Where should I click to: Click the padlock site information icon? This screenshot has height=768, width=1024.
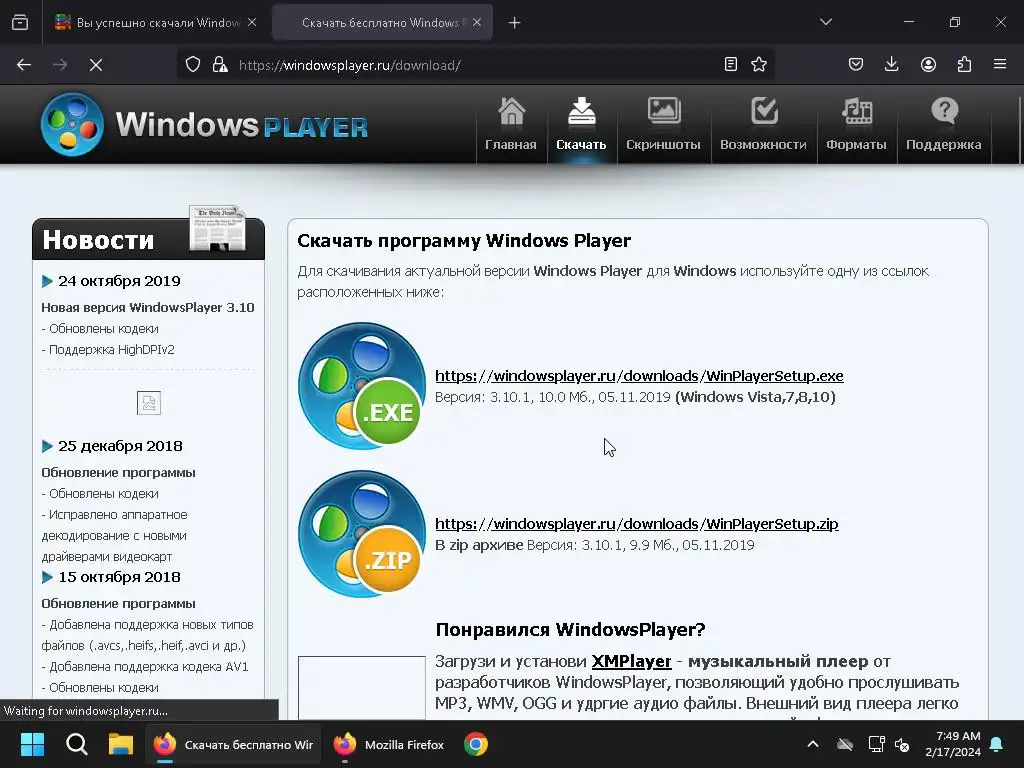click(220, 65)
